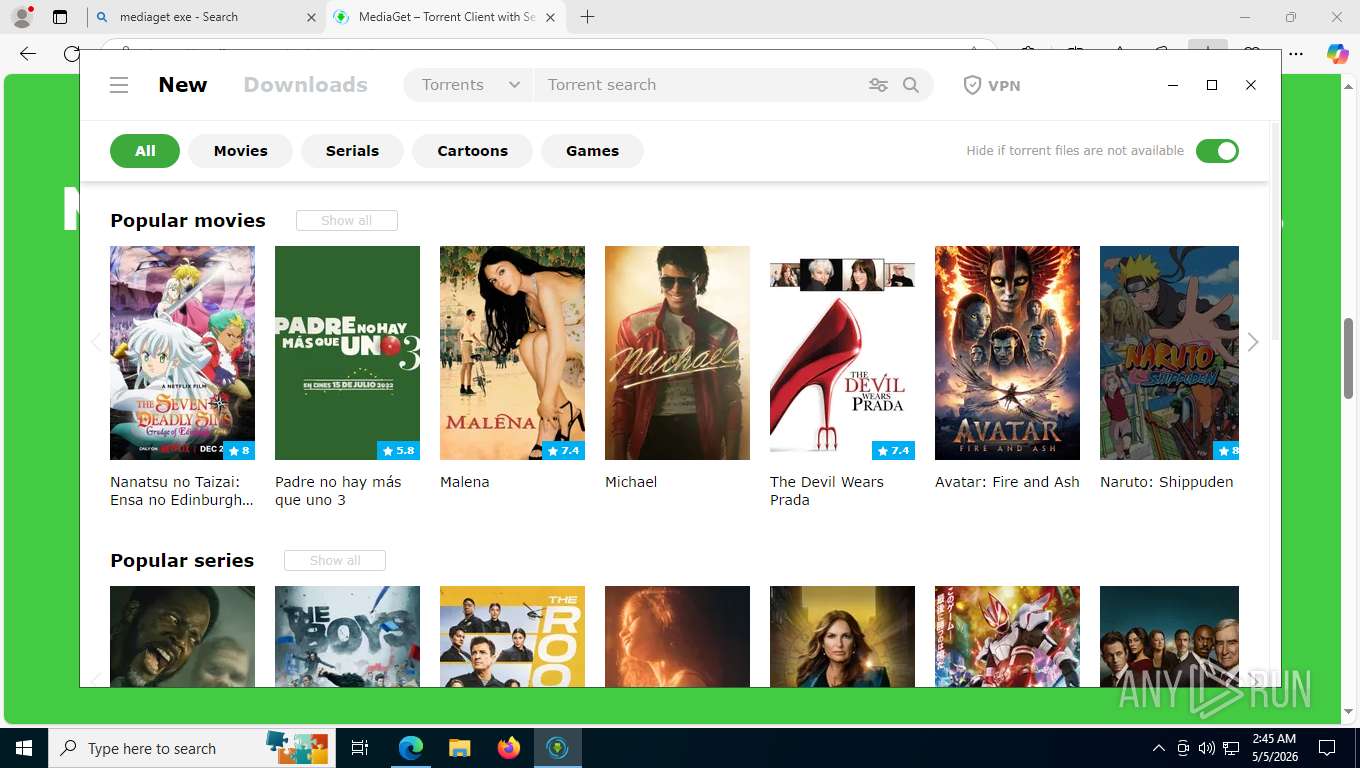Open The Boys series poster
Image resolution: width=1360 pixels, height=768 pixels.
[x=347, y=636]
